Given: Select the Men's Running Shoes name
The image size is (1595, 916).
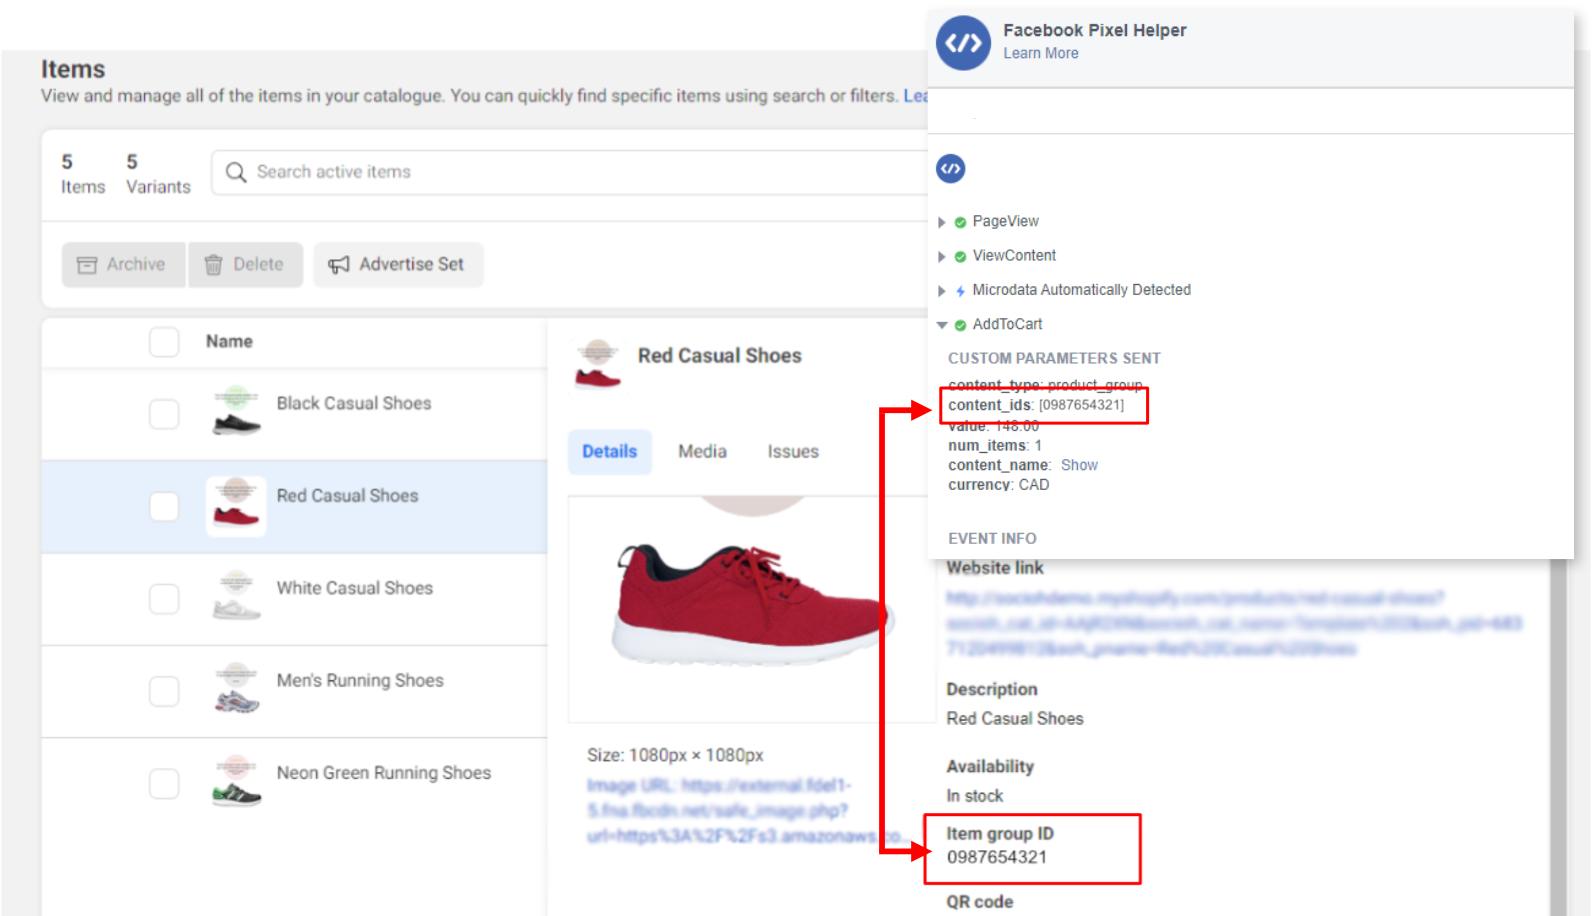Looking at the screenshot, I should click(360, 681).
